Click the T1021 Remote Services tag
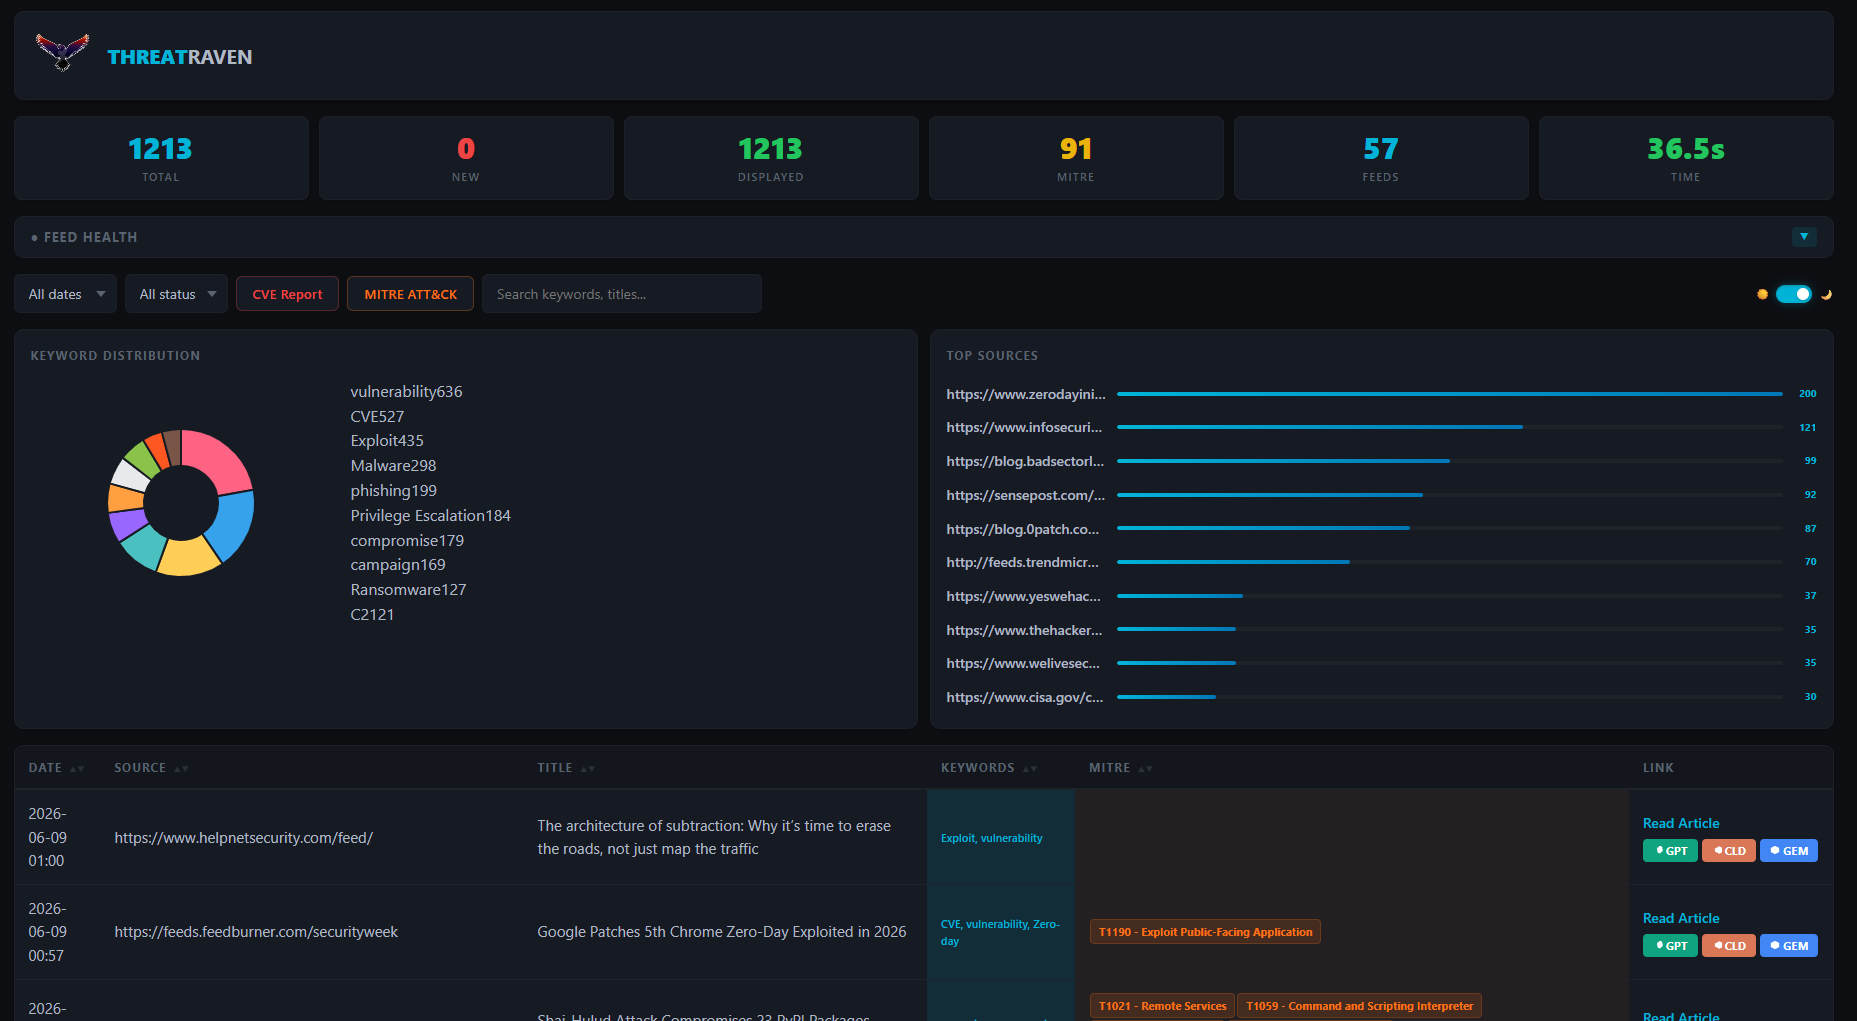The height and width of the screenshot is (1021, 1857). (x=1162, y=1006)
